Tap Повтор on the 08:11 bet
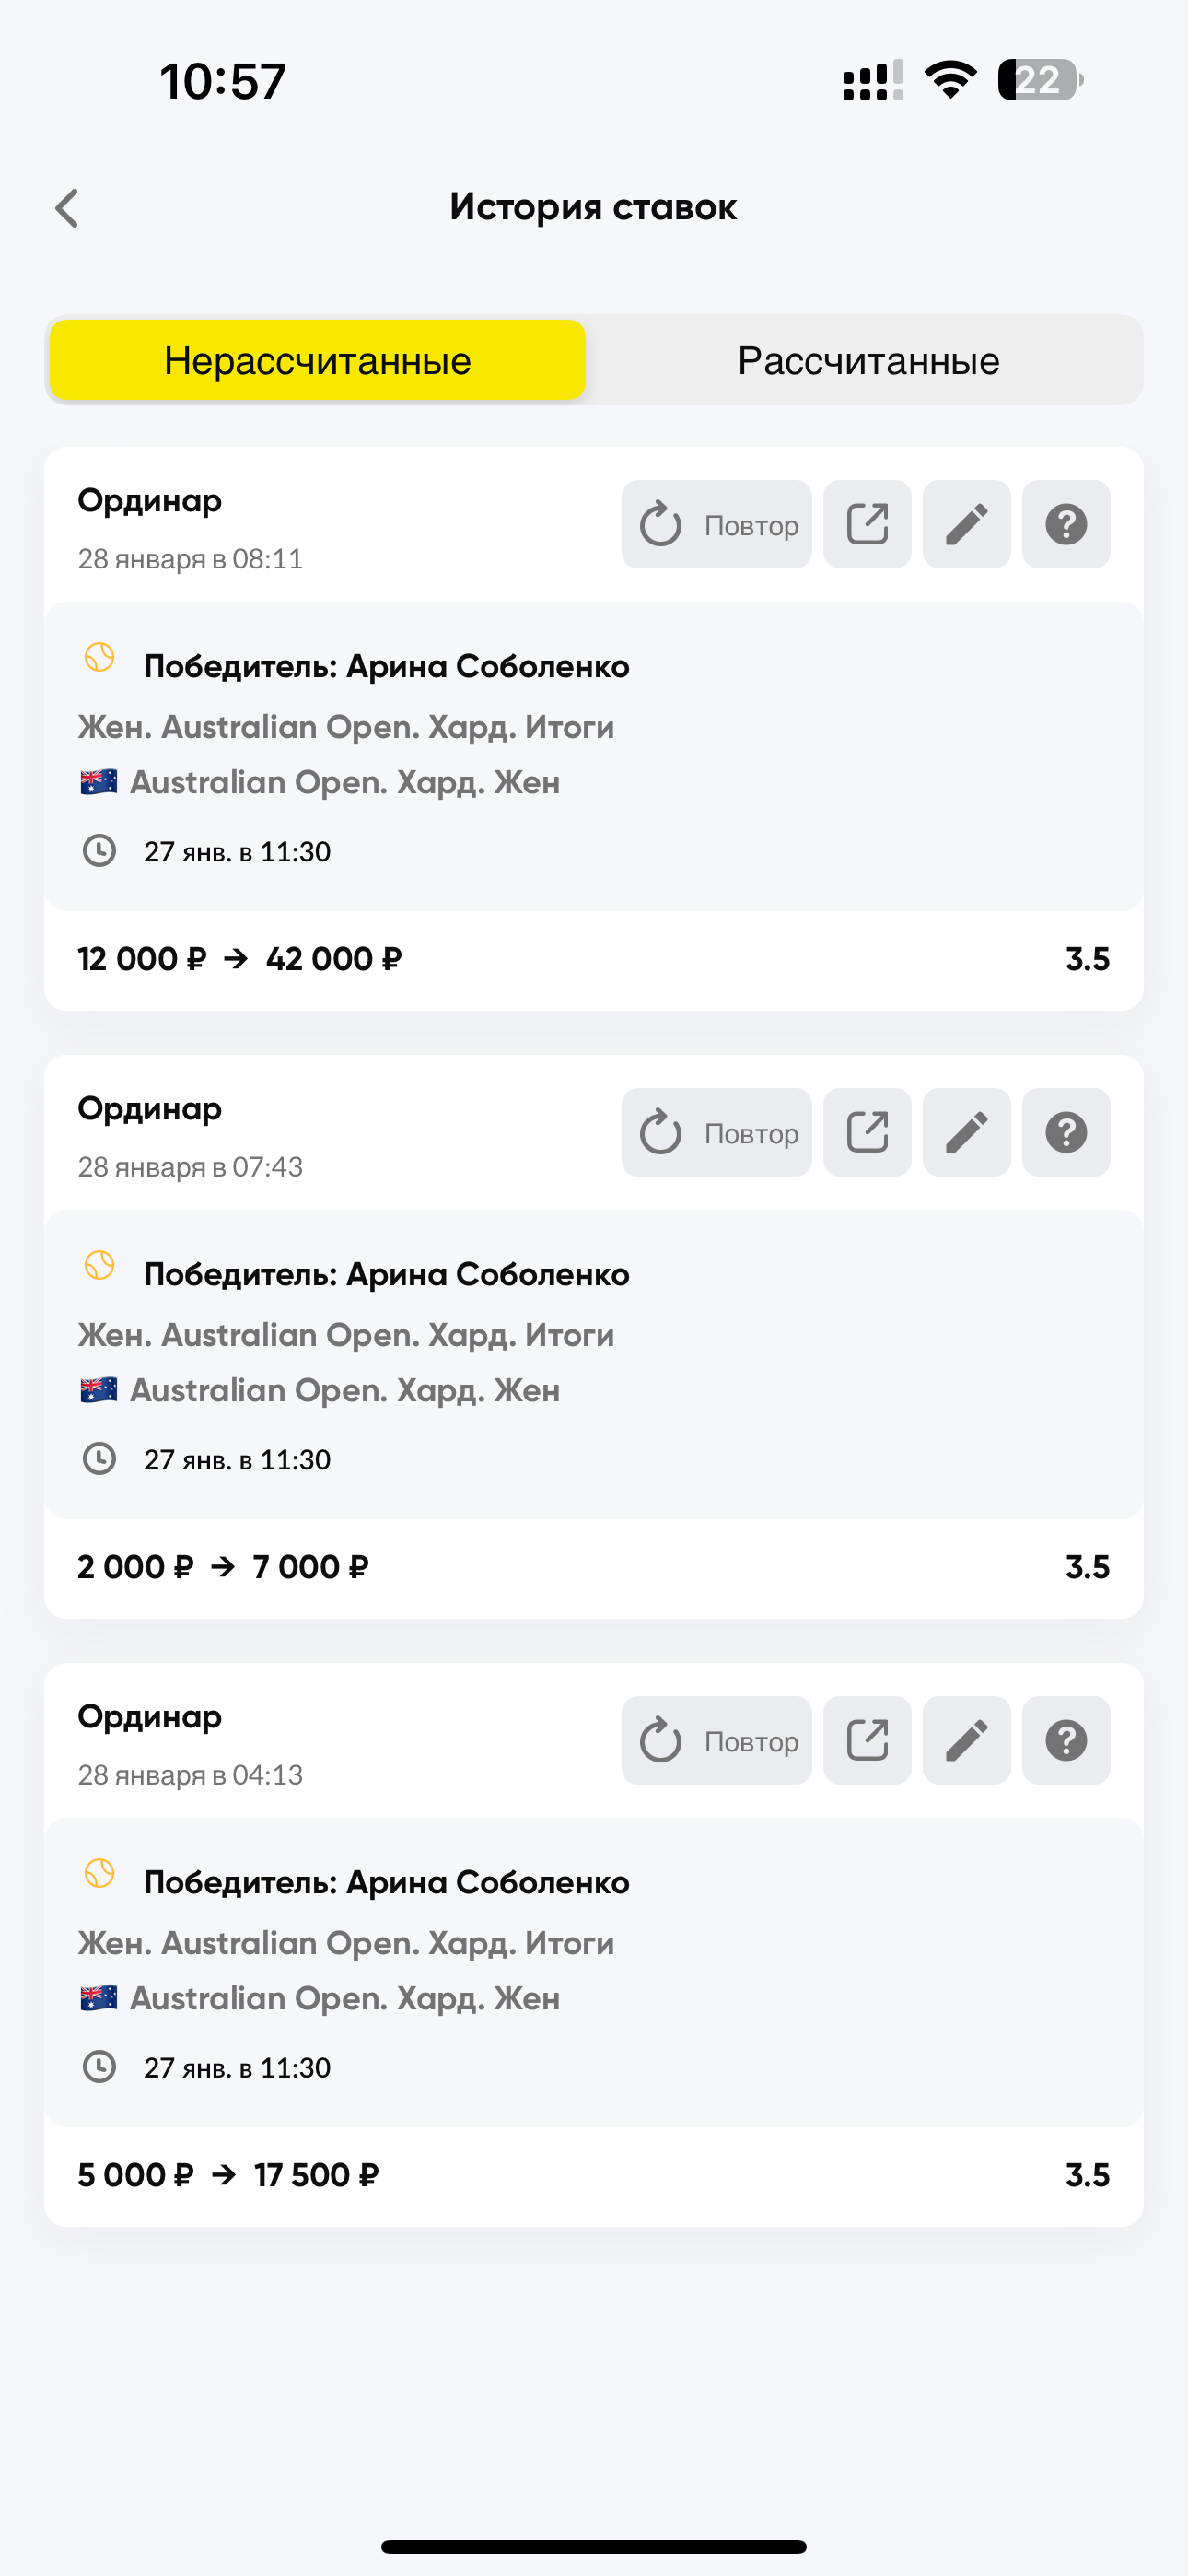This screenshot has width=1188, height=2576. click(716, 525)
